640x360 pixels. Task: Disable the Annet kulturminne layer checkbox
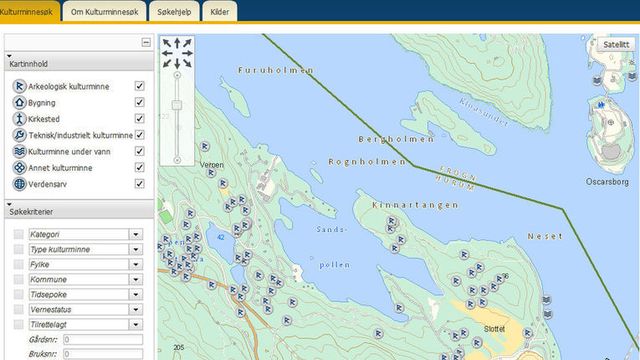click(140, 167)
